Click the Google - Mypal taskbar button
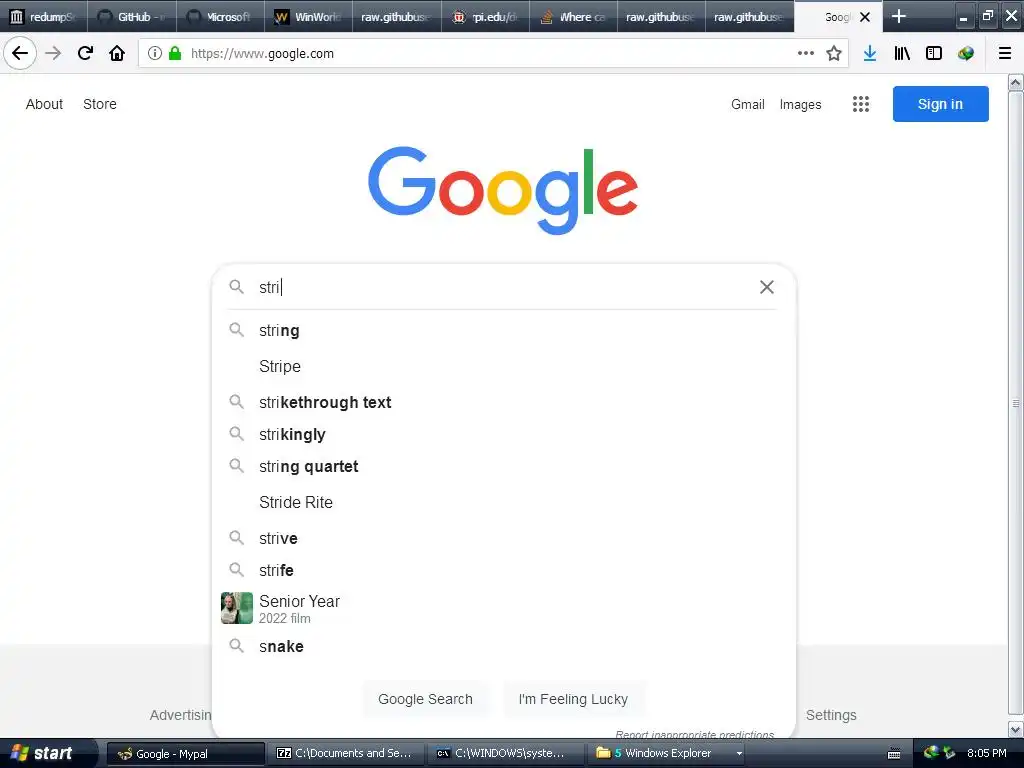 click(x=186, y=753)
